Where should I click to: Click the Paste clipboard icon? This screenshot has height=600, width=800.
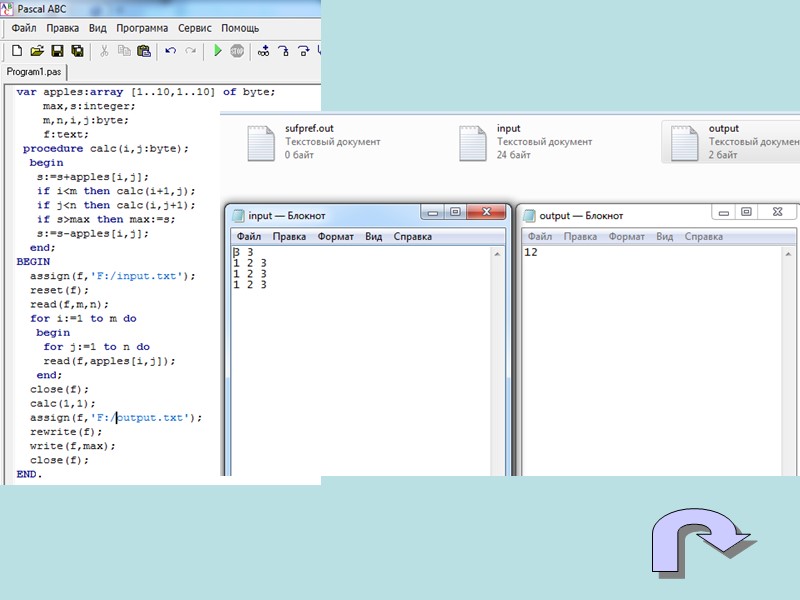[144, 51]
